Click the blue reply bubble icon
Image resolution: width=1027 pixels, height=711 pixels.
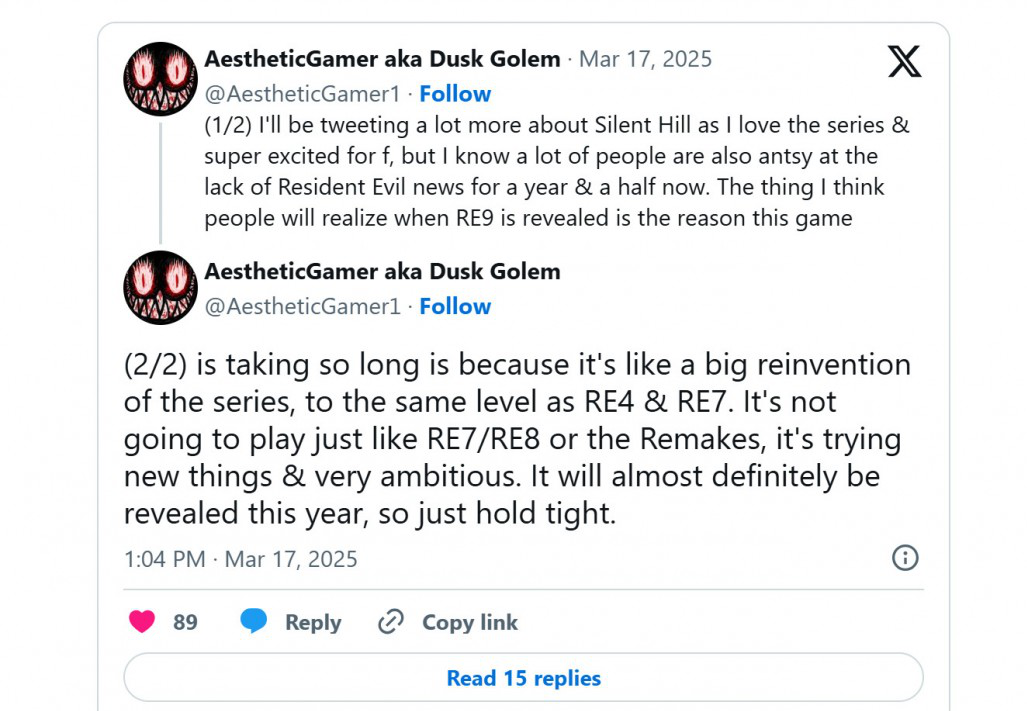pos(253,621)
